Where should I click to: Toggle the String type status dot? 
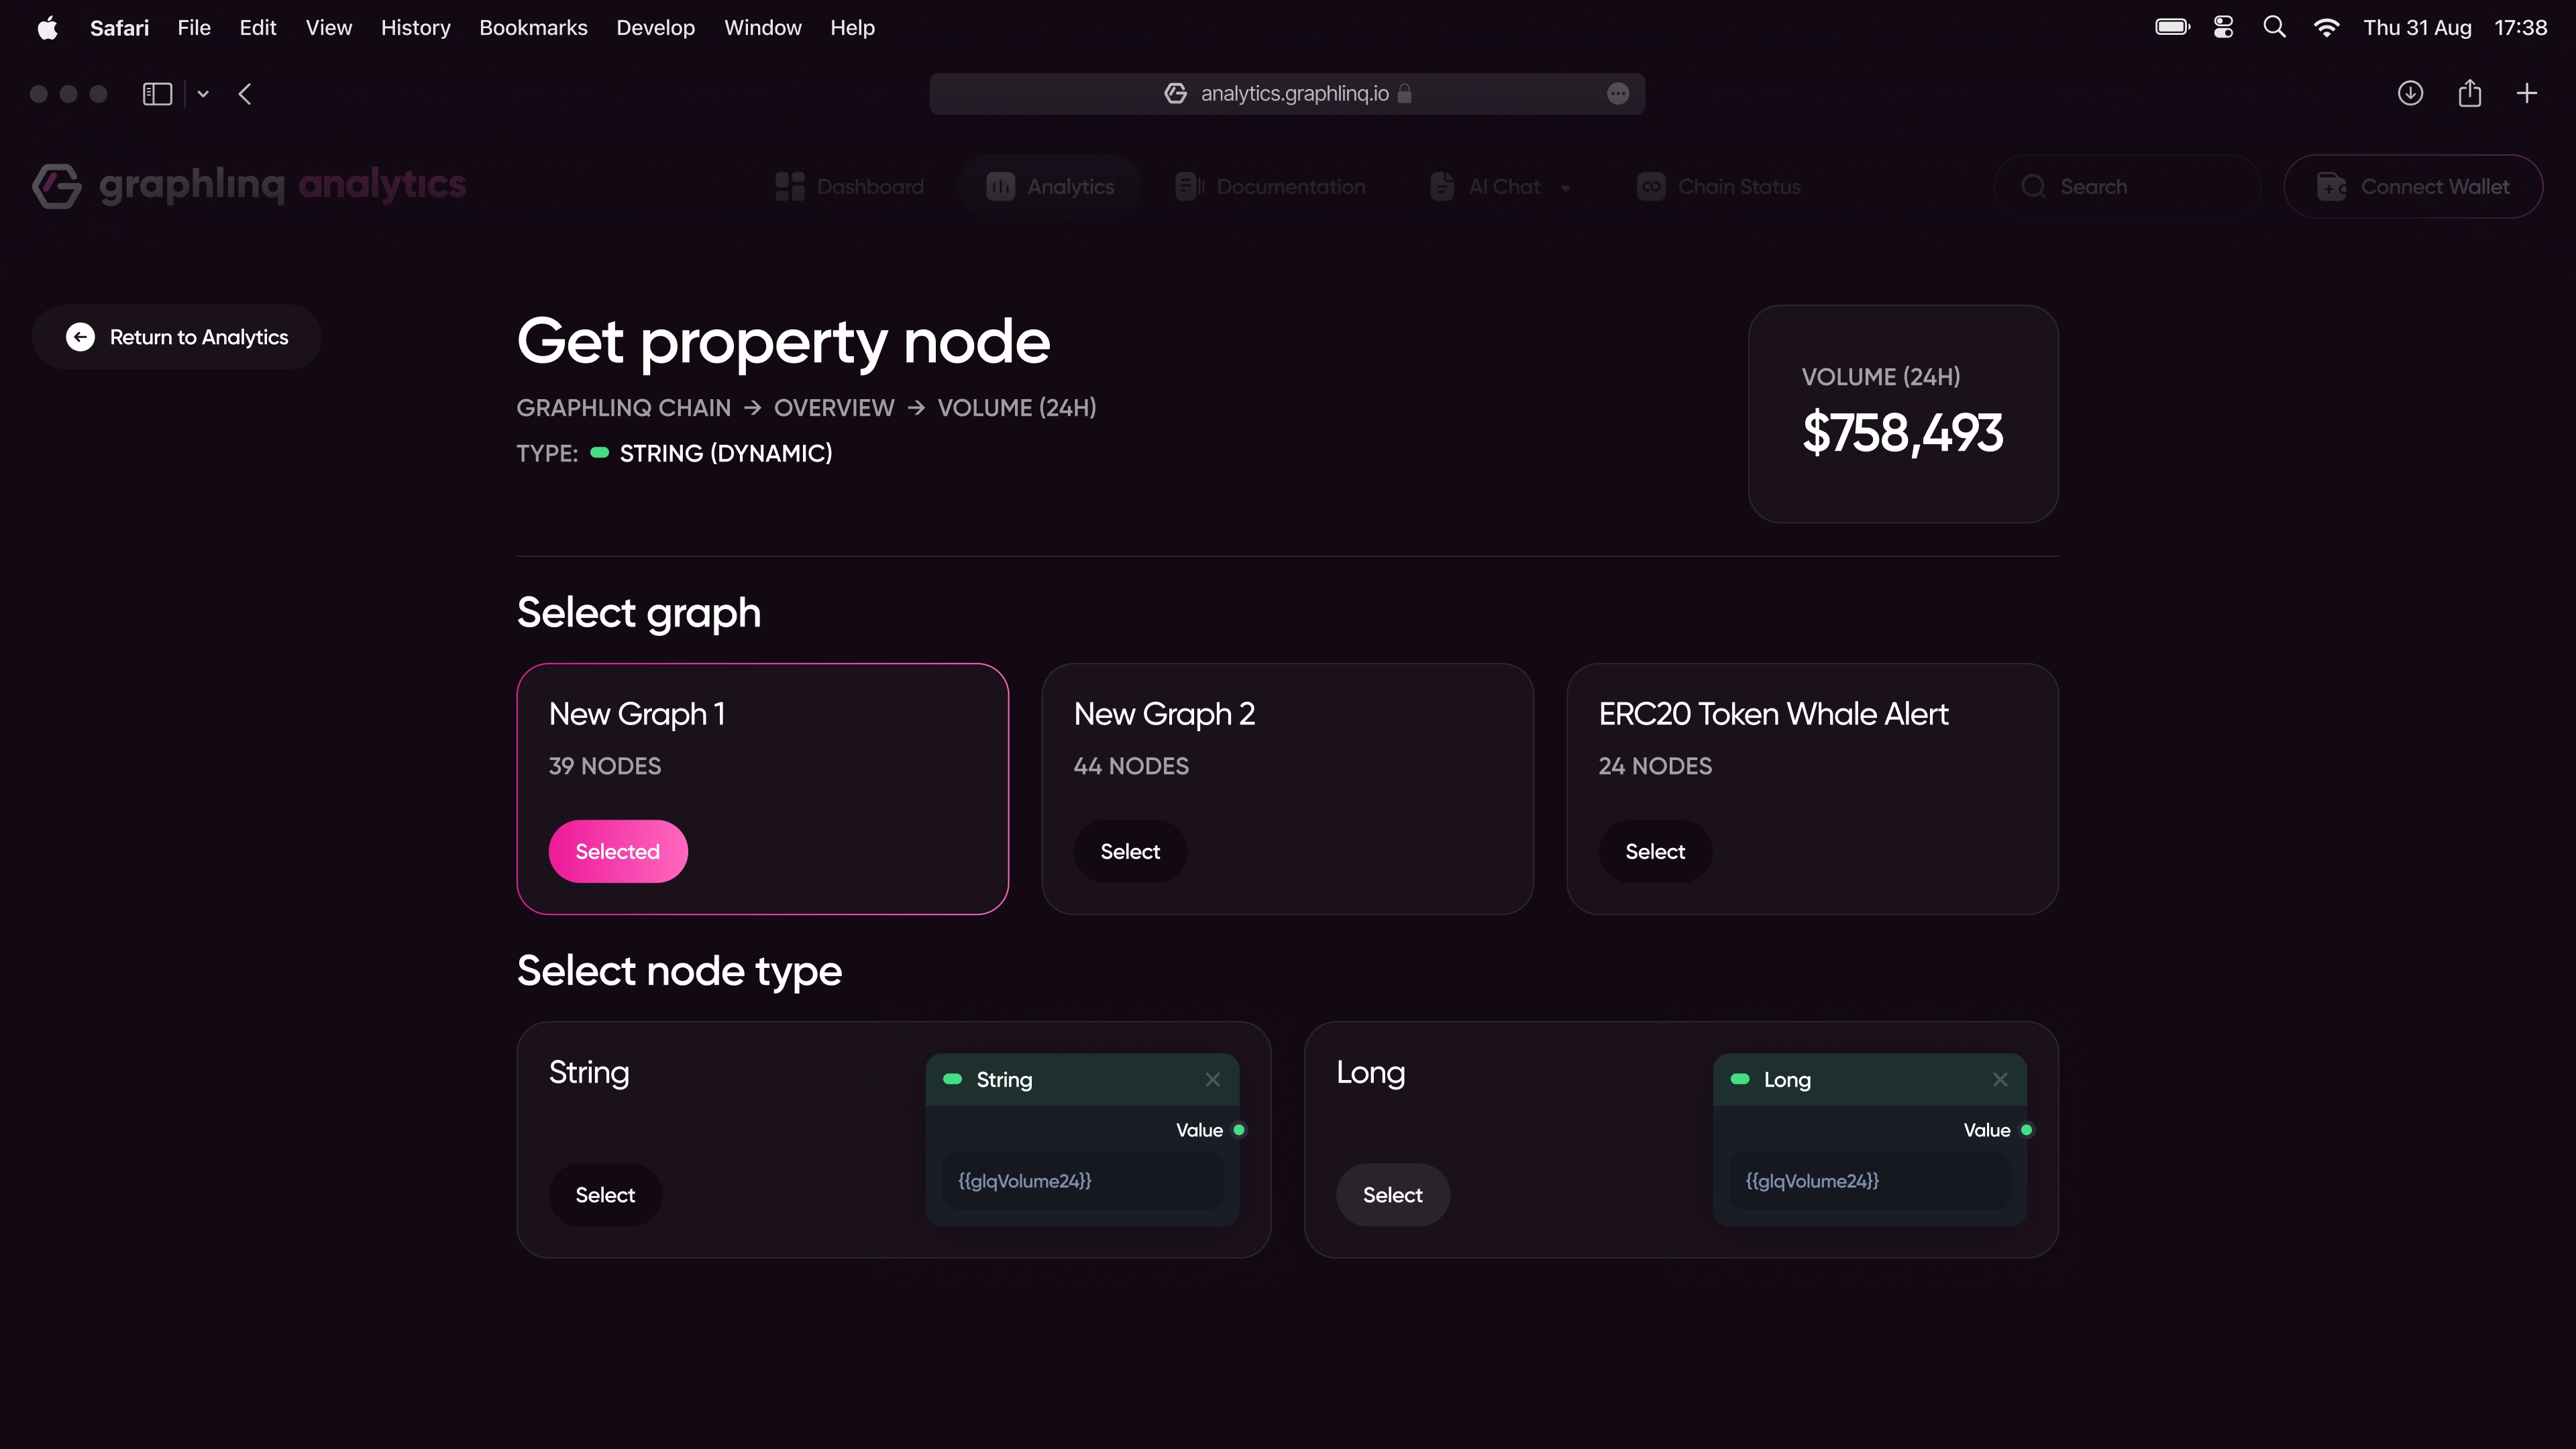(600, 453)
